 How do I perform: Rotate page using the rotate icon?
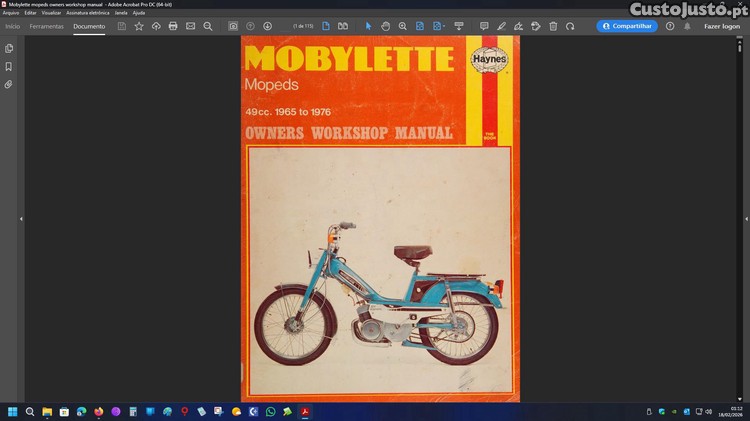coord(570,26)
